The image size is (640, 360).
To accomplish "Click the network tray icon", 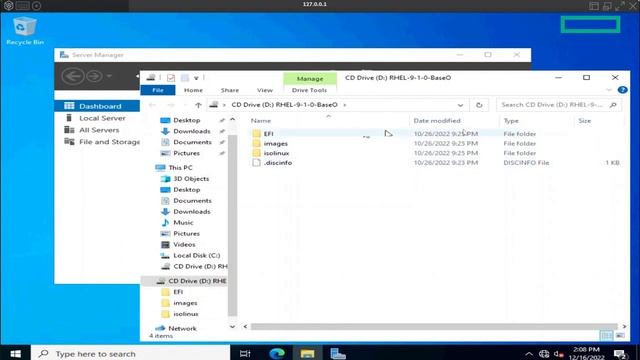I will [x=544, y=354].
